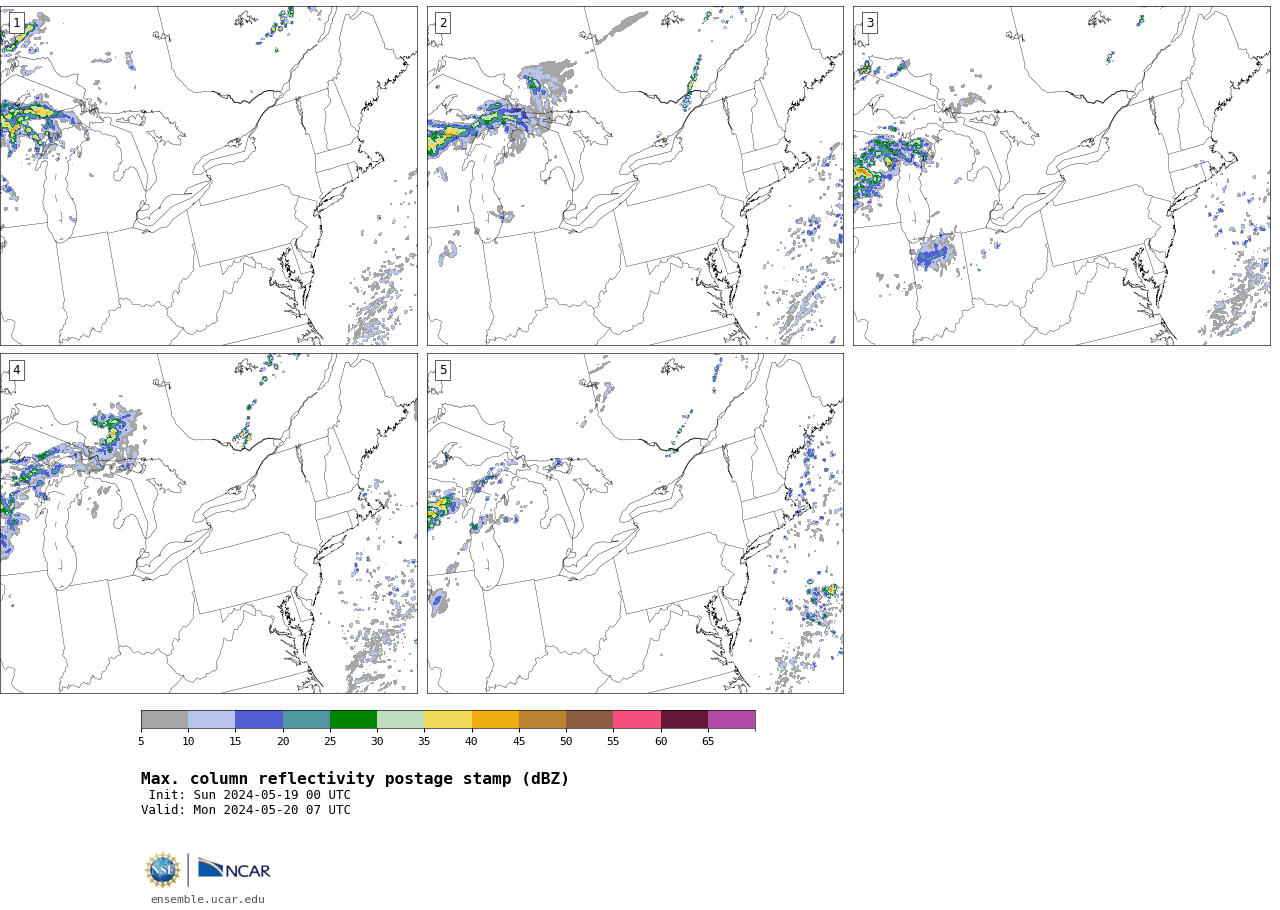This screenshot has width=1280, height=910.
Task: Open ensemble member 4 reflectivity map
Action: pos(208,523)
